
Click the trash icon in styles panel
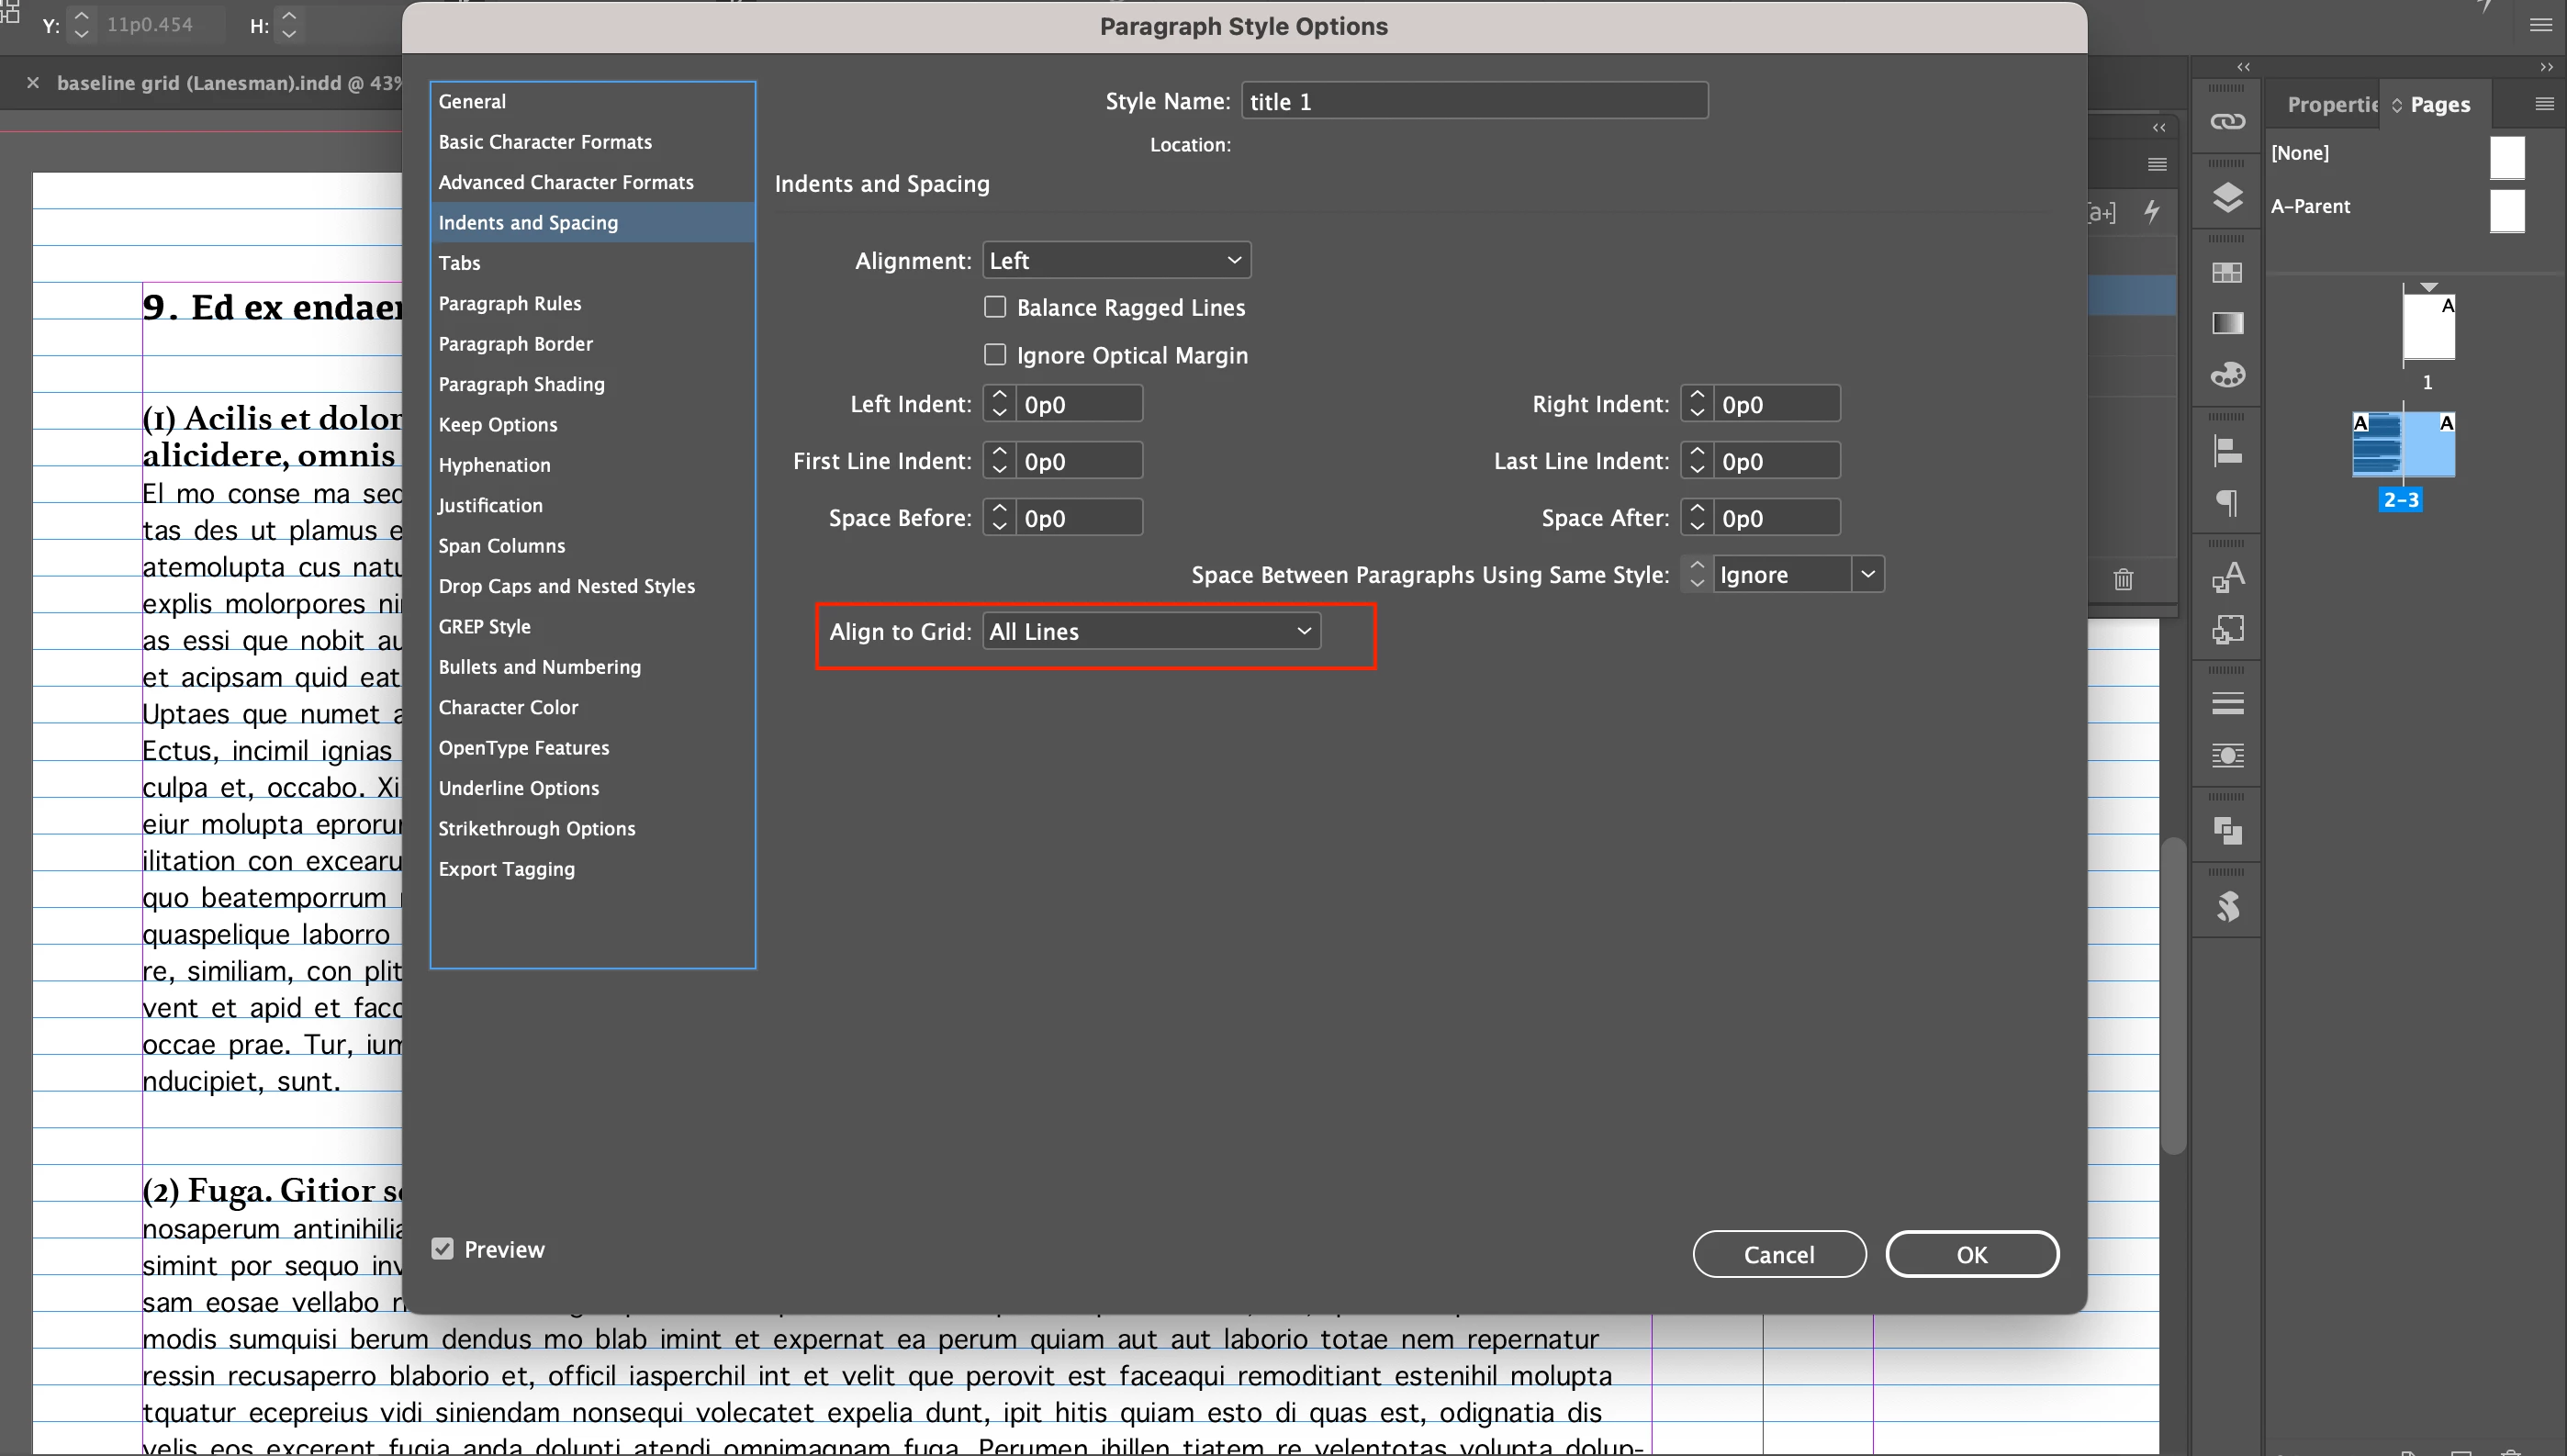tap(2123, 579)
